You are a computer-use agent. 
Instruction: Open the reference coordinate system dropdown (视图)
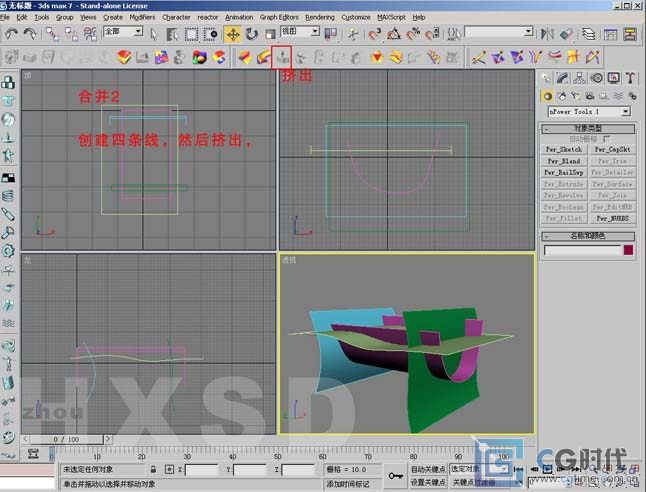pyautogui.click(x=300, y=31)
